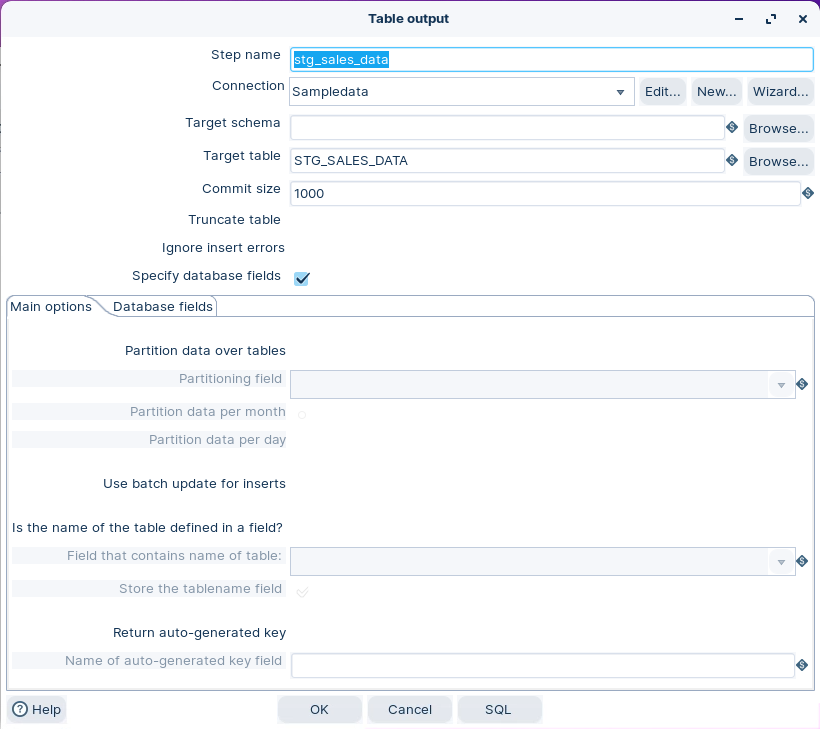
Task: Click variable icon for table name field dropdown
Action: point(802,562)
